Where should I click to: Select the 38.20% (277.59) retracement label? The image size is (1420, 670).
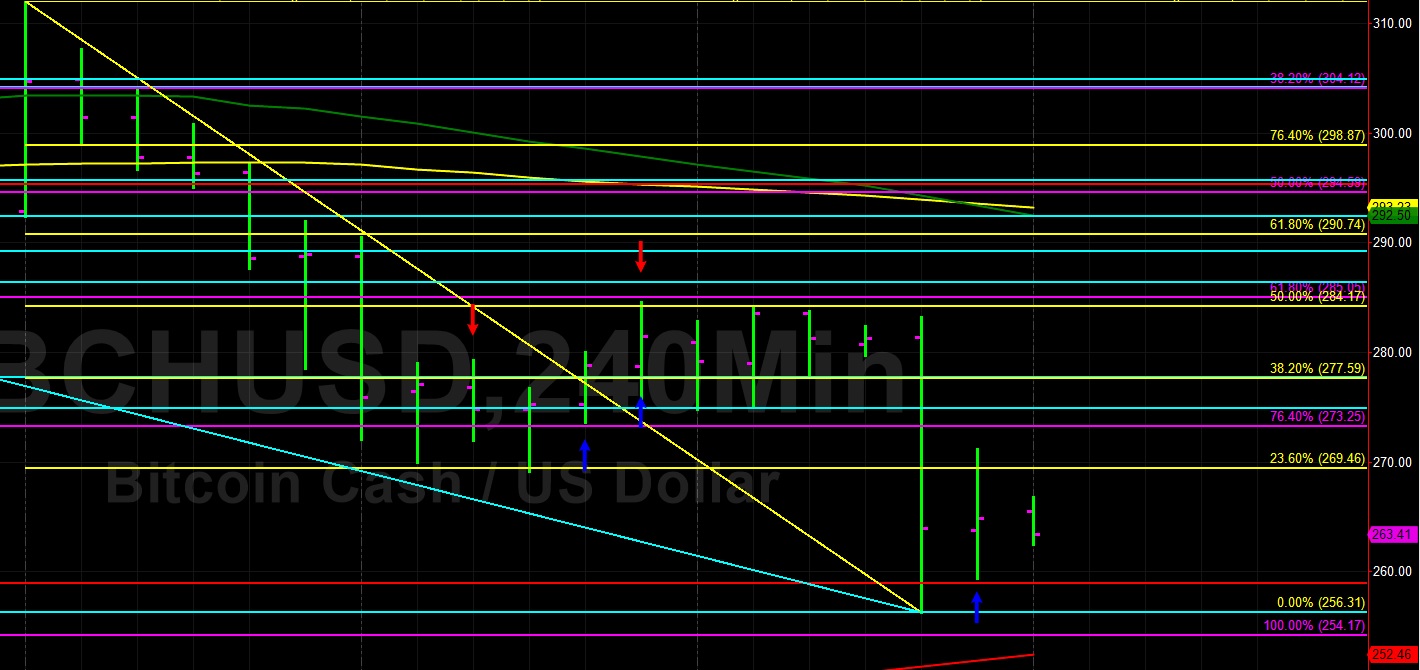point(1317,368)
